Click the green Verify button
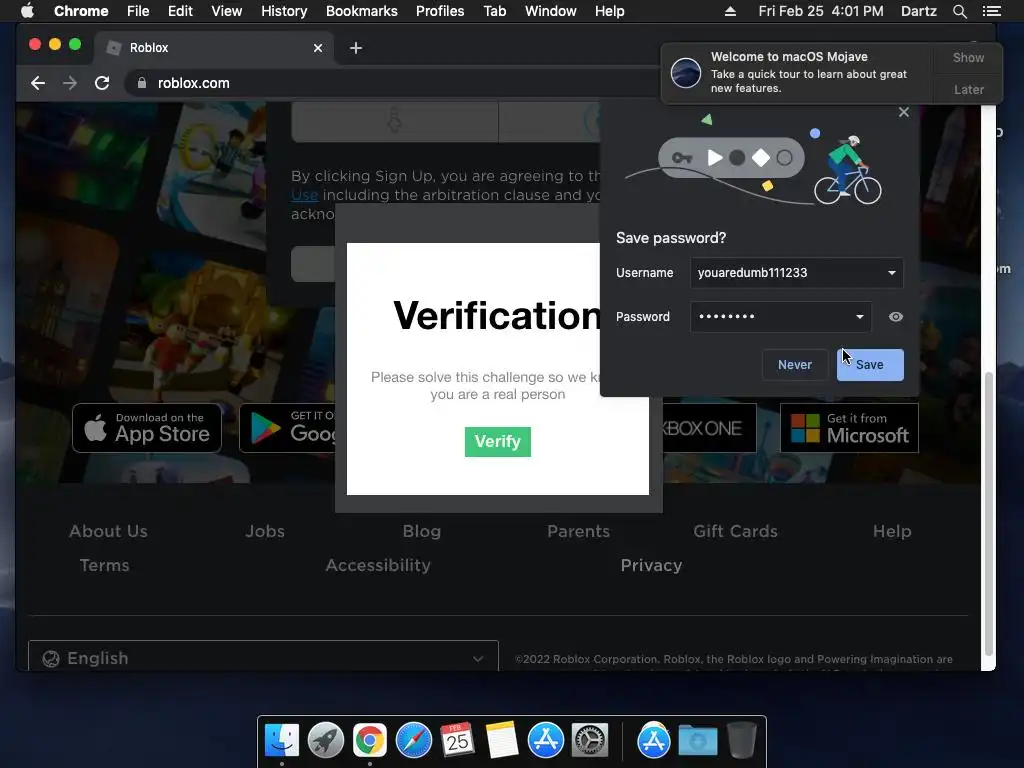 (498, 442)
